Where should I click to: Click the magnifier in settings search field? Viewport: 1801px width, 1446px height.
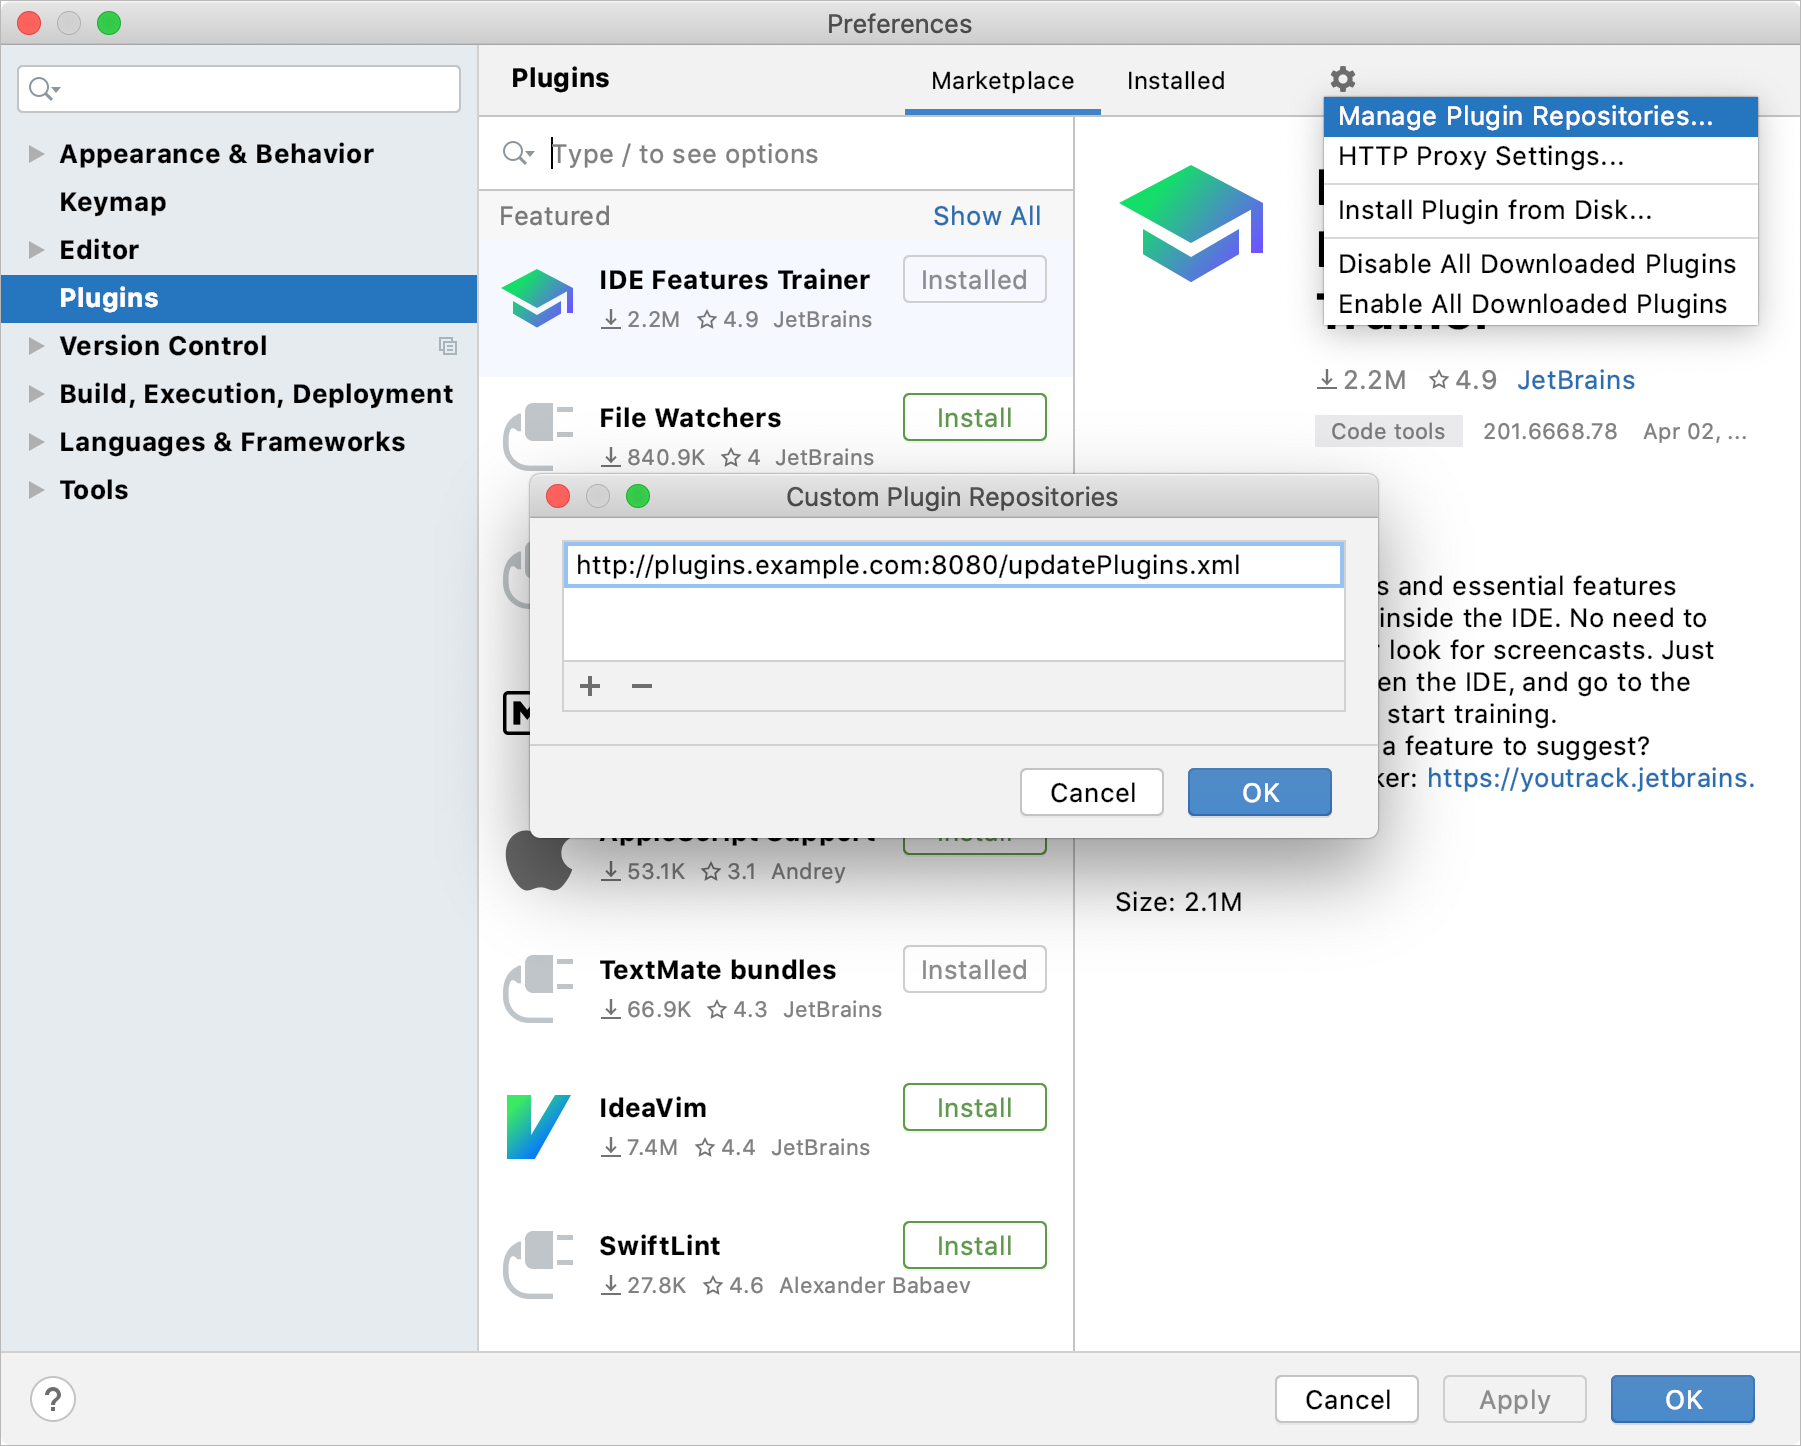[44, 89]
